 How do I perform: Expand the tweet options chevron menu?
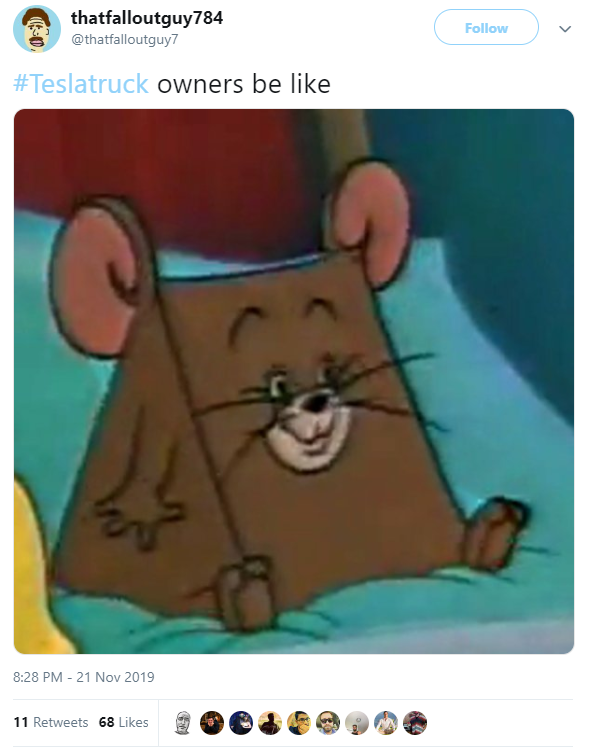pos(565,29)
